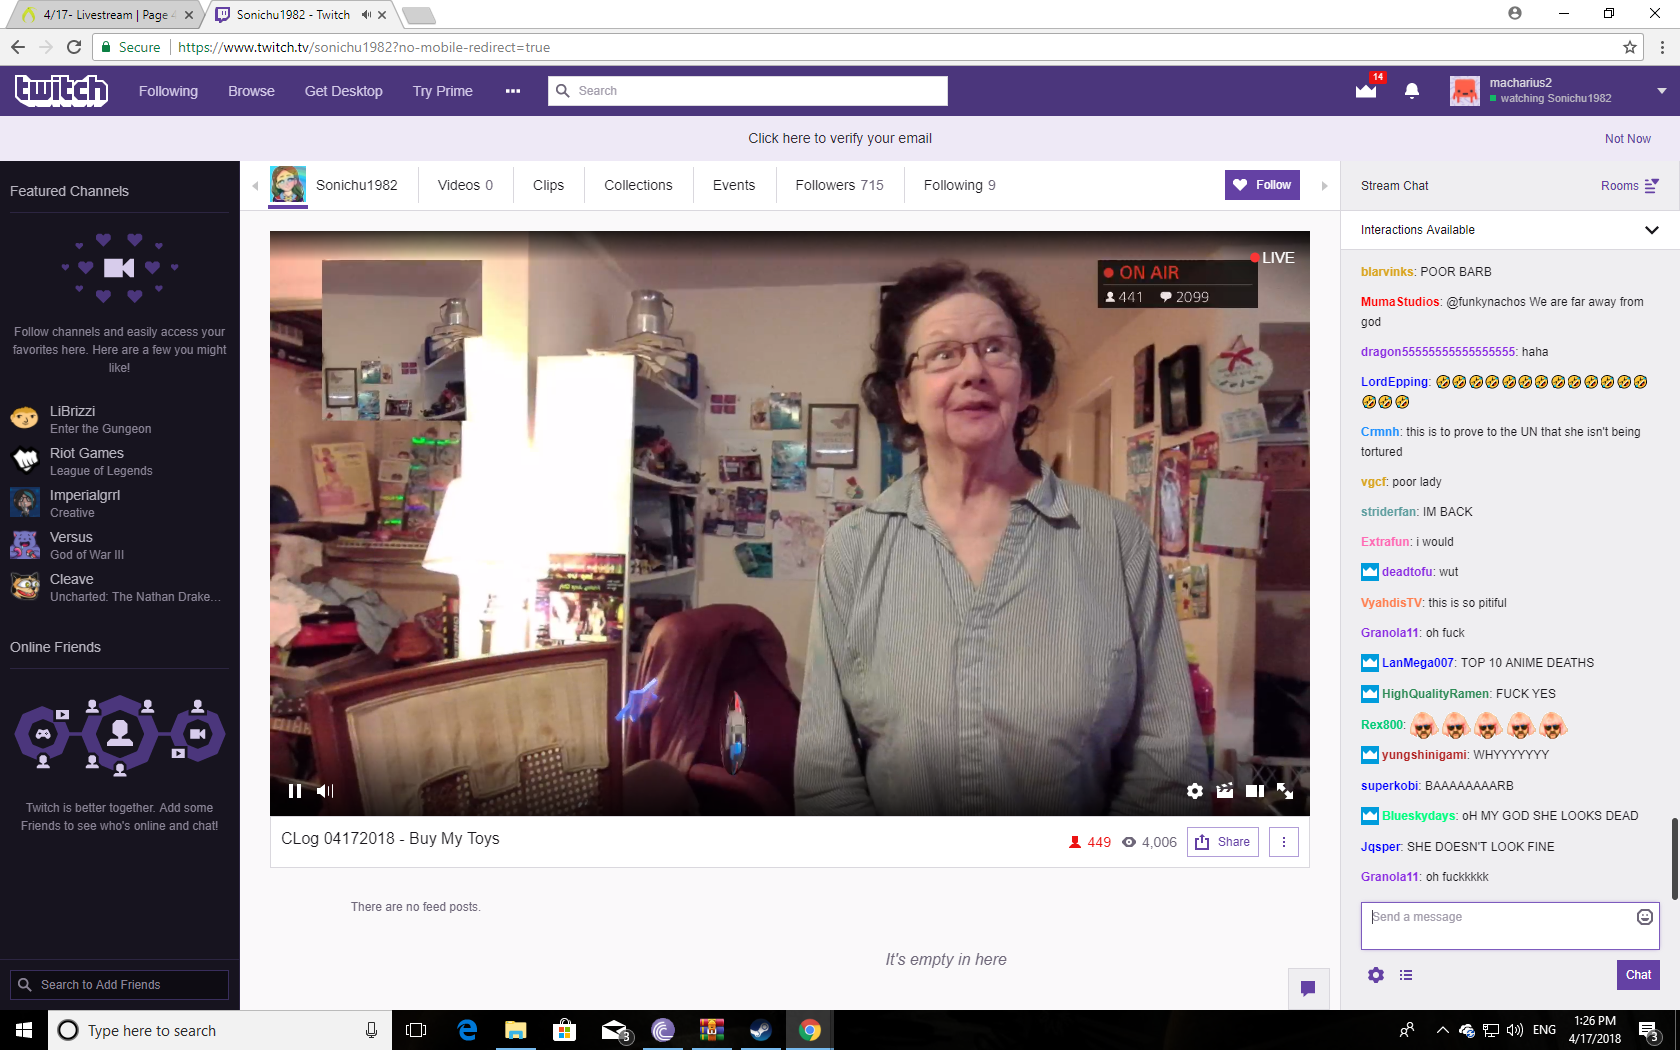The image size is (1680, 1050).
Task: Open the emote picker smiley
Action: click(1645, 917)
